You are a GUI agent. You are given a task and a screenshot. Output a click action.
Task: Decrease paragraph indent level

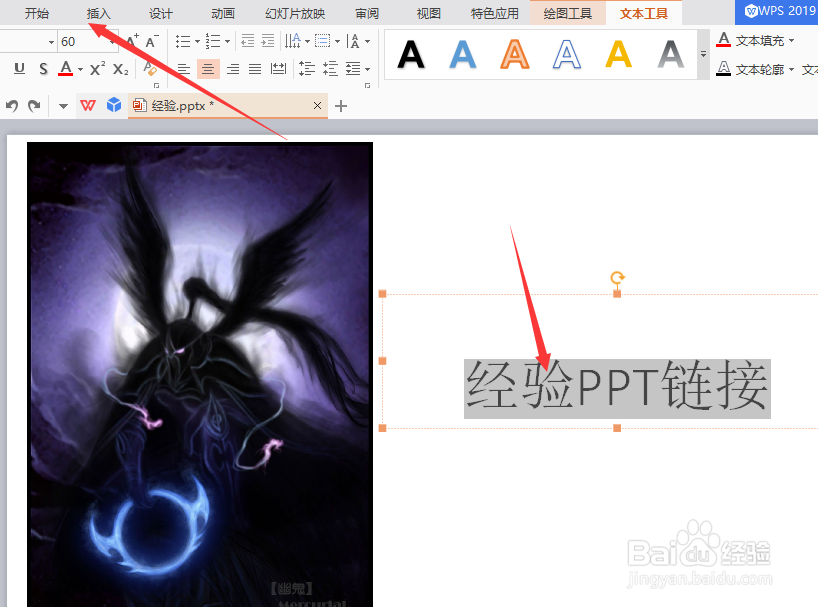click(248, 41)
